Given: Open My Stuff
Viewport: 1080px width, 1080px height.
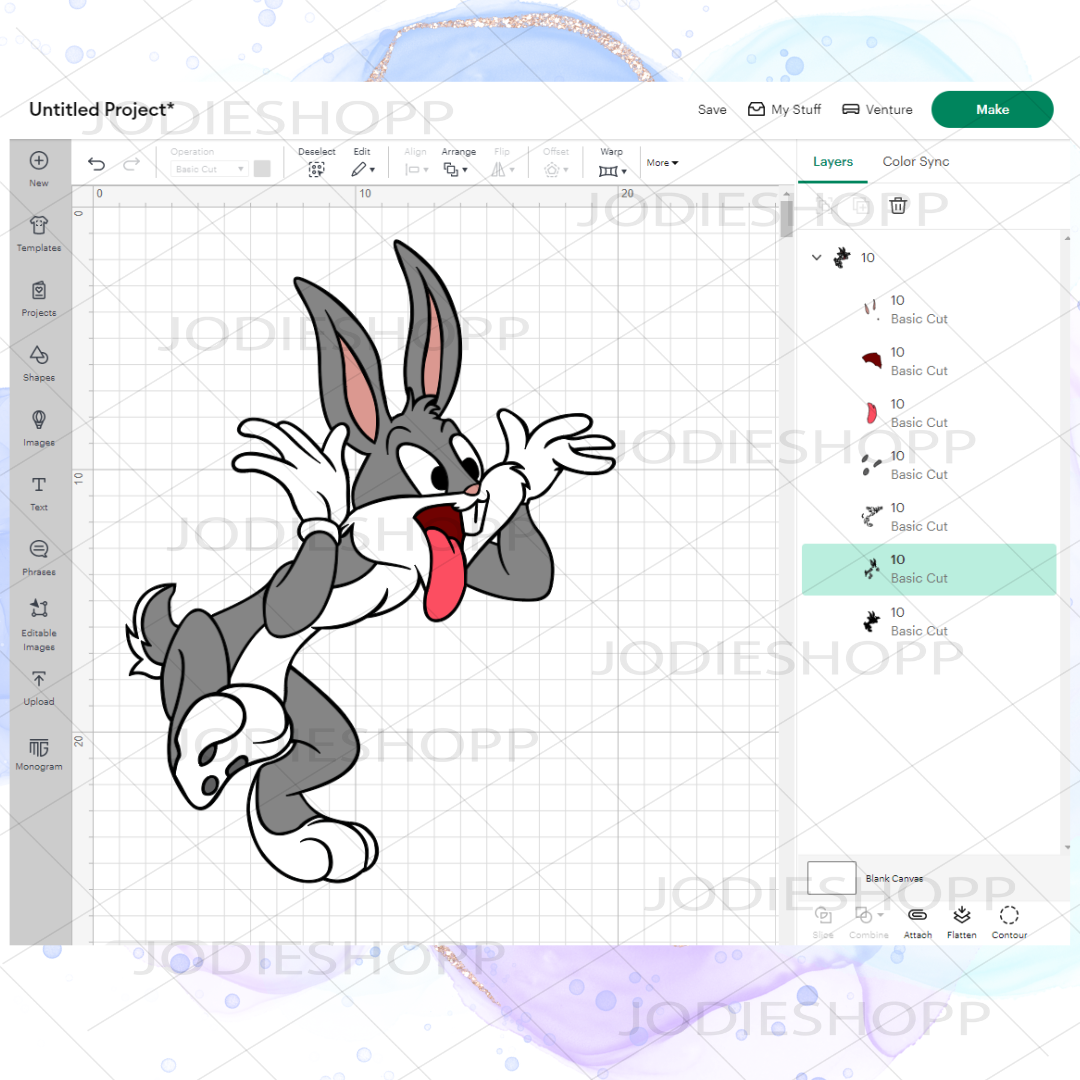Looking at the screenshot, I should tap(785, 110).
